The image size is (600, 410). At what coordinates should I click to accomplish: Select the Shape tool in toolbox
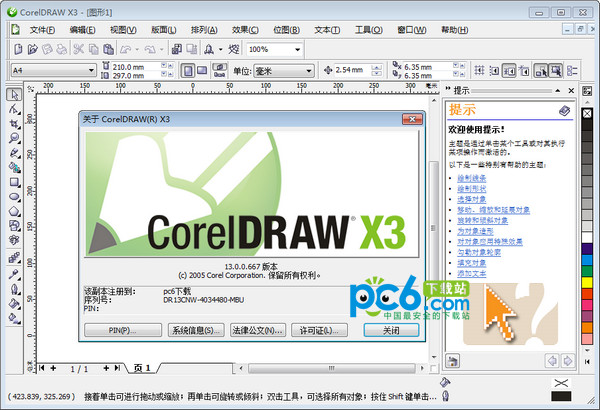pyautogui.click(x=14, y=109)
